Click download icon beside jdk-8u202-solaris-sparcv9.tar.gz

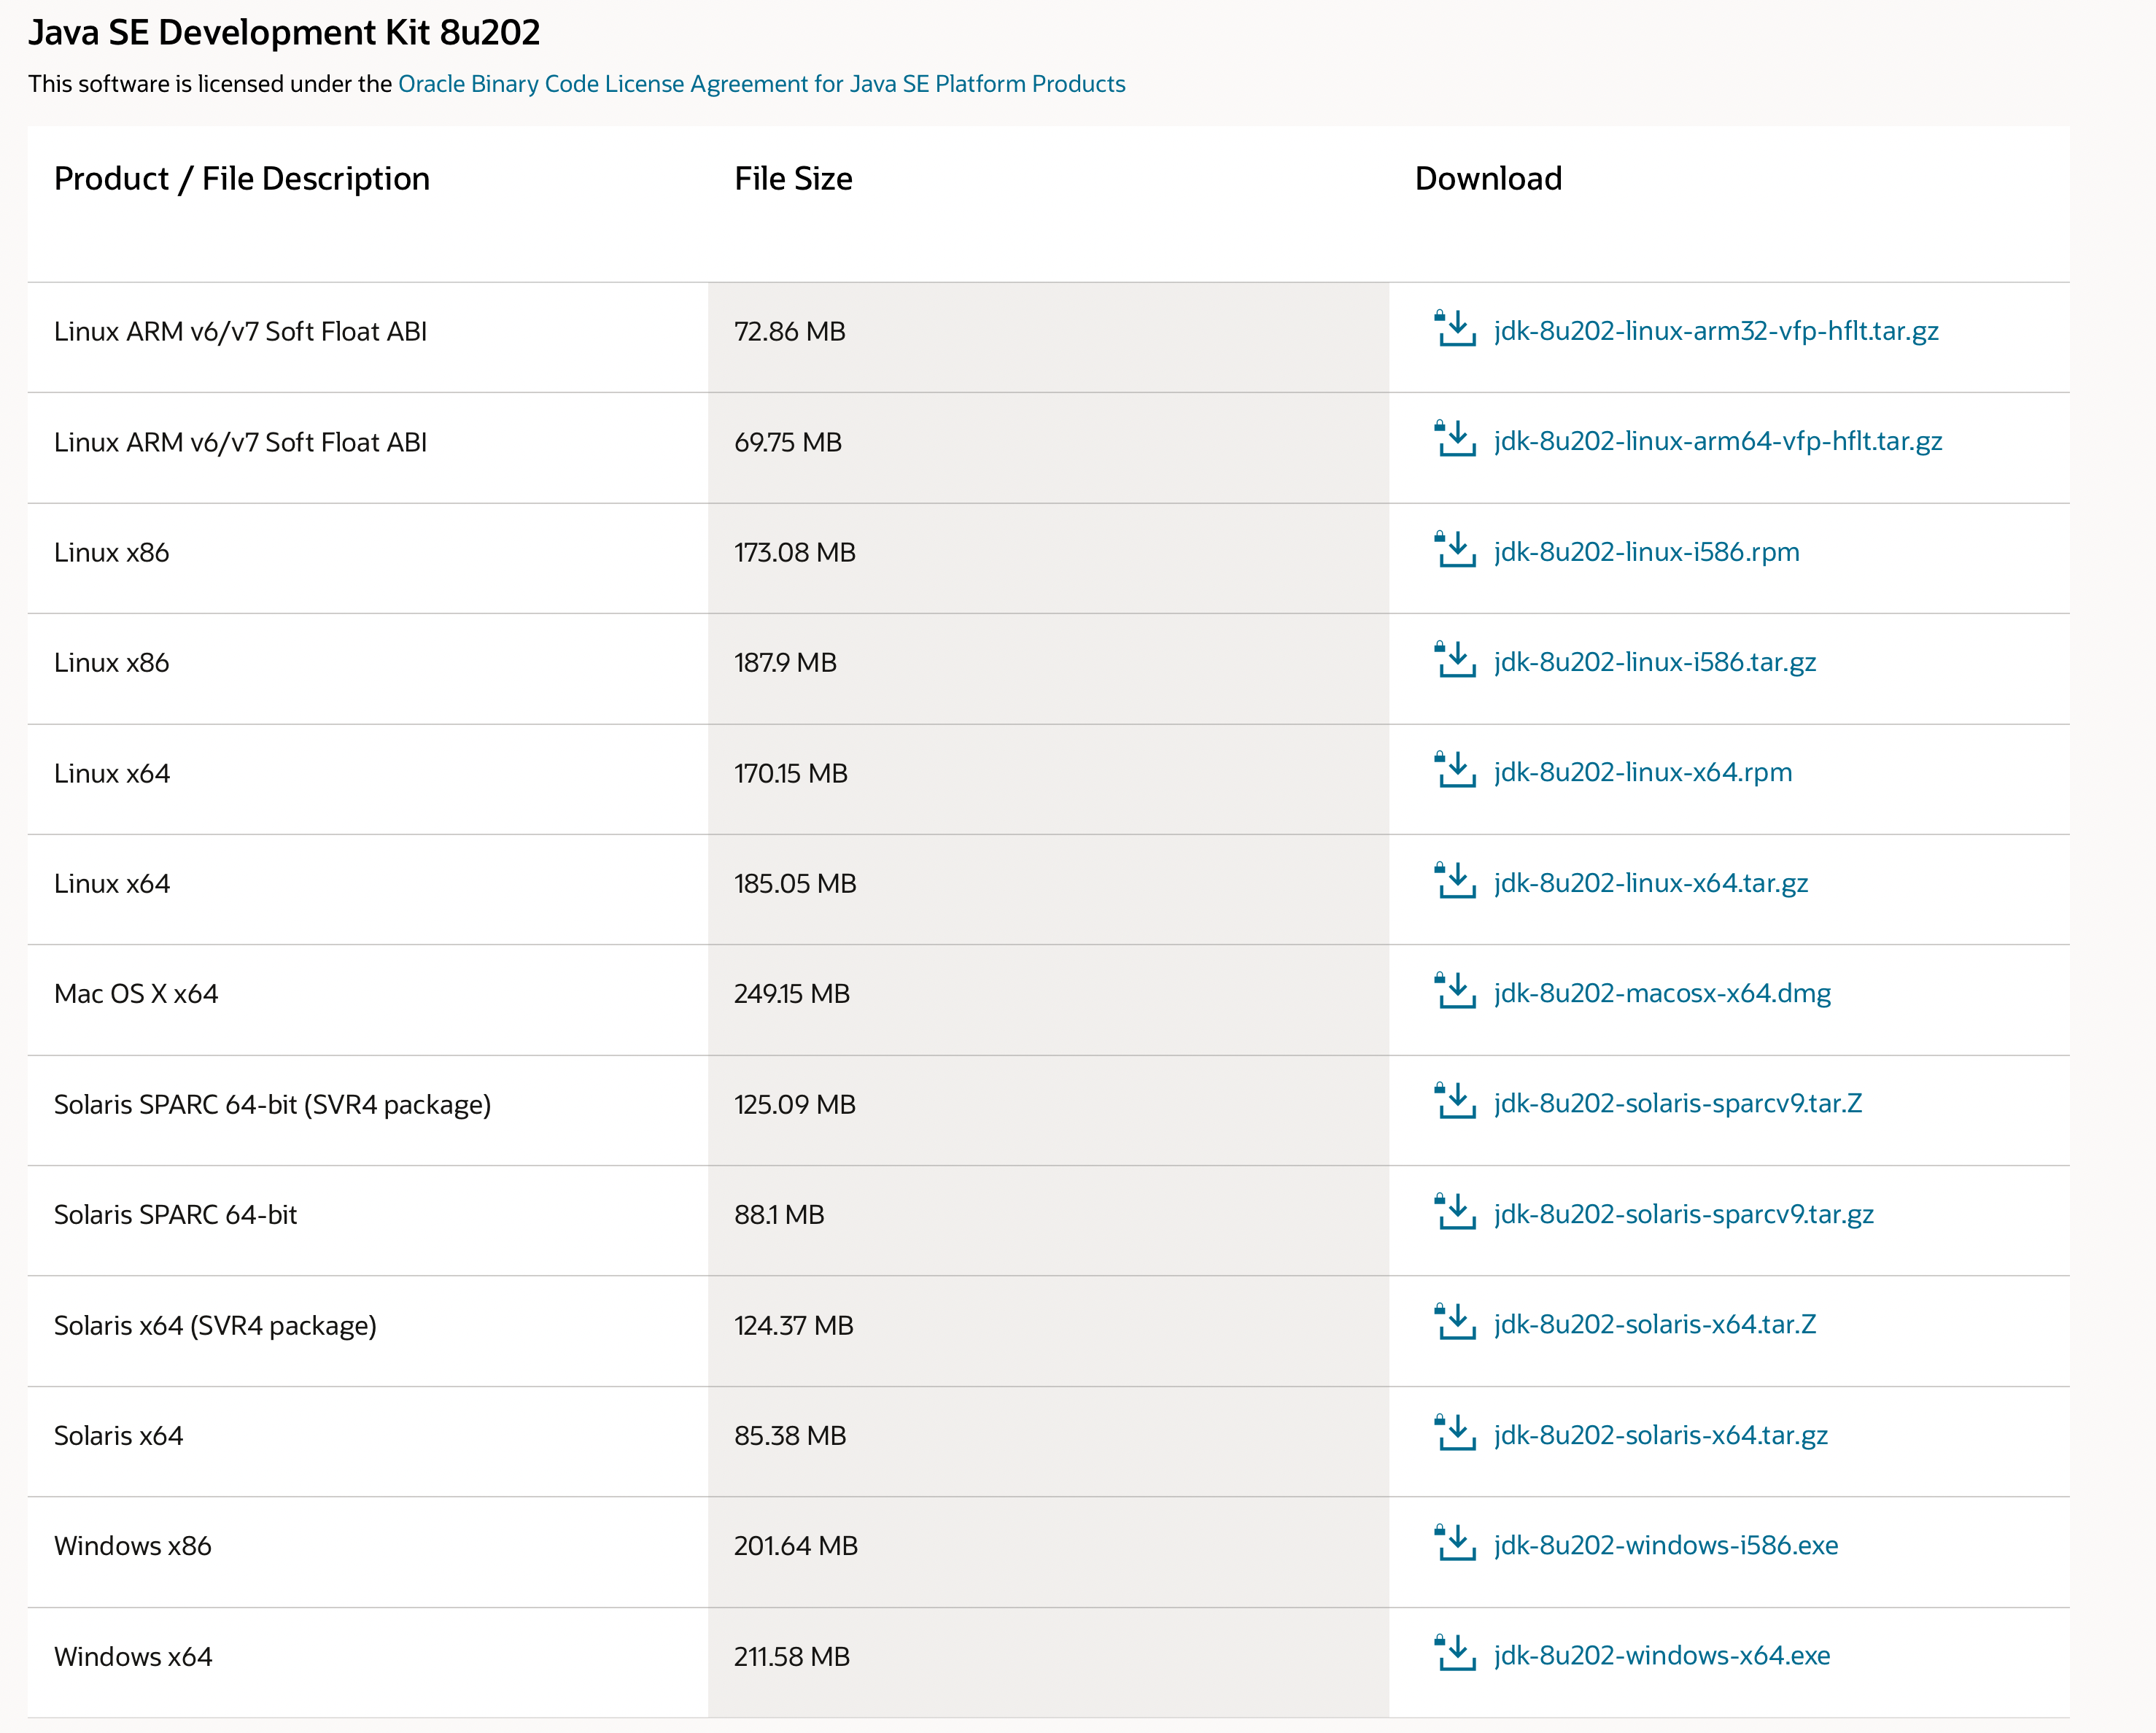(1455, 1212)
